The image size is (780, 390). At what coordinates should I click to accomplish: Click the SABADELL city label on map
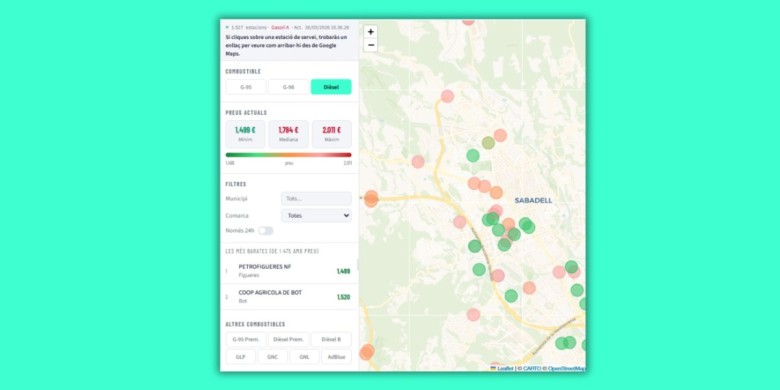pyautogui.click(x=533, y=200)
